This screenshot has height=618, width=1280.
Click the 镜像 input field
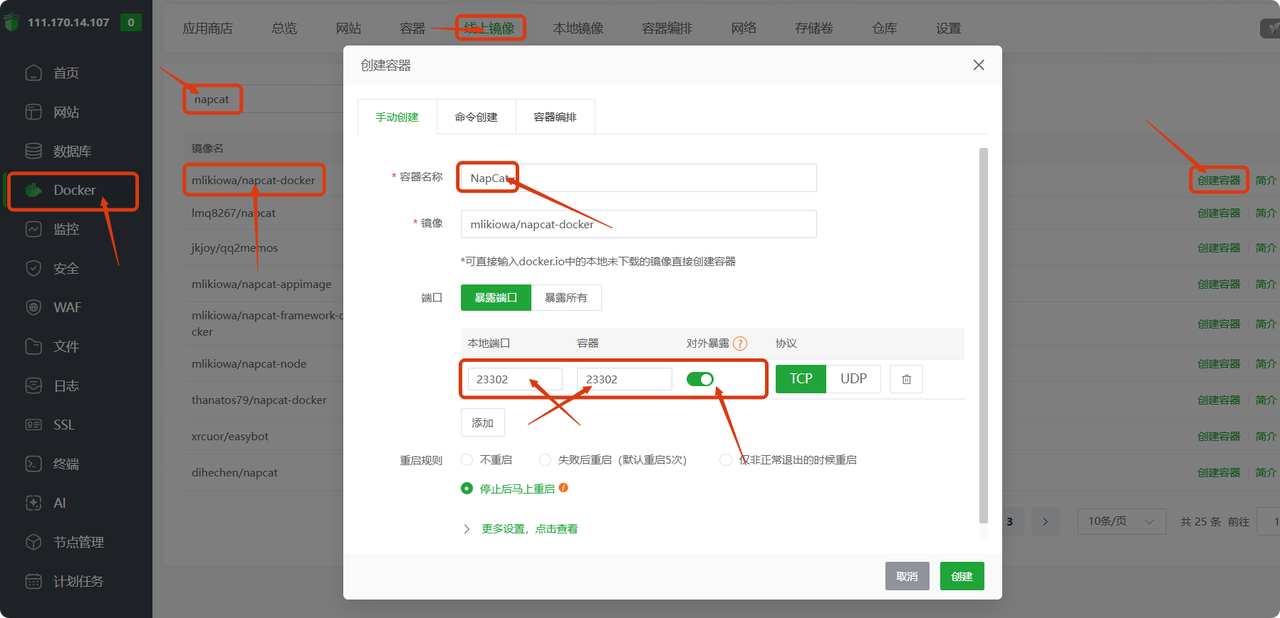coord(638,224)
